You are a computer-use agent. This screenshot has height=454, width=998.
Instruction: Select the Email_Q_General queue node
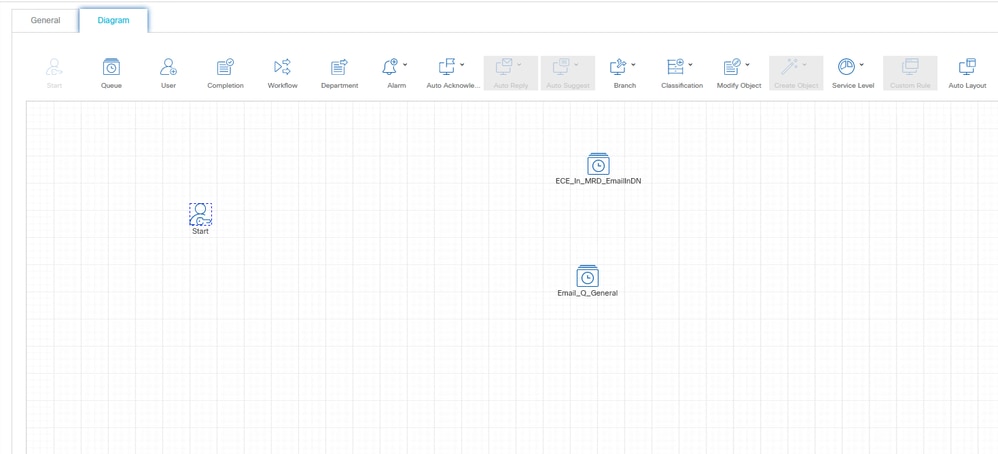587,276
